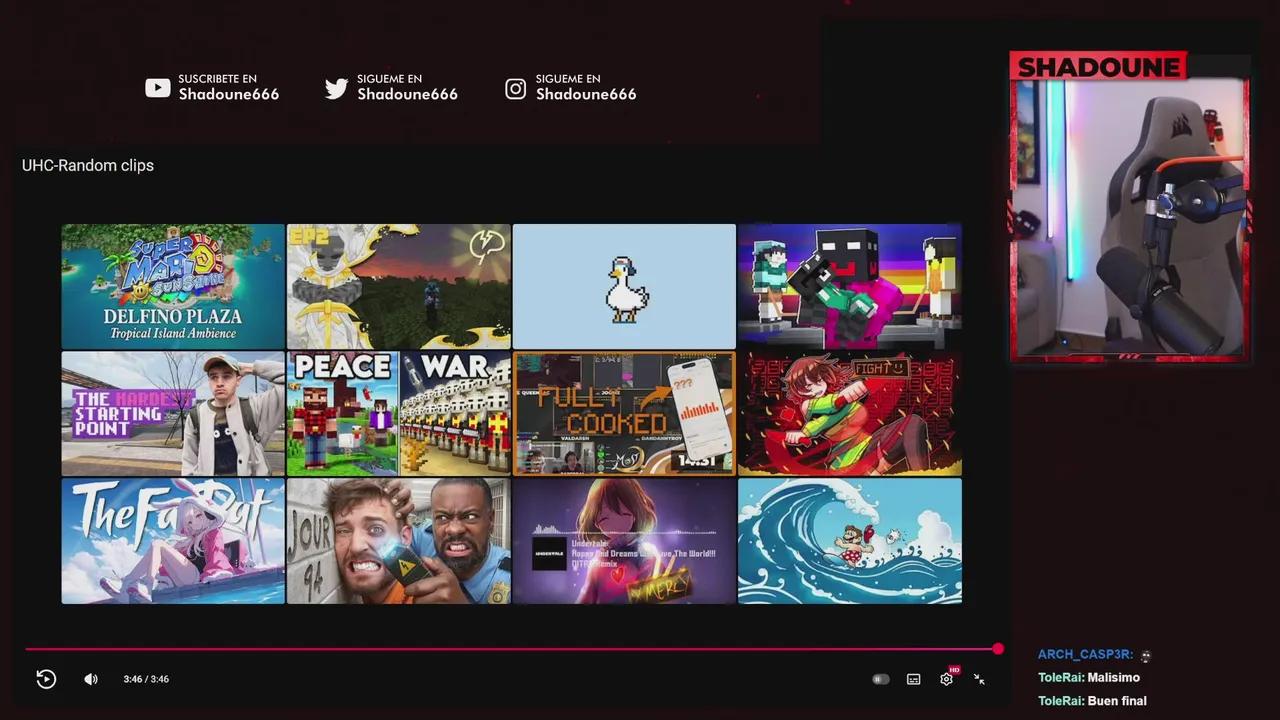
Task: Click the ToleRai Buen final chat message
Action: (x=1092, y=701)
